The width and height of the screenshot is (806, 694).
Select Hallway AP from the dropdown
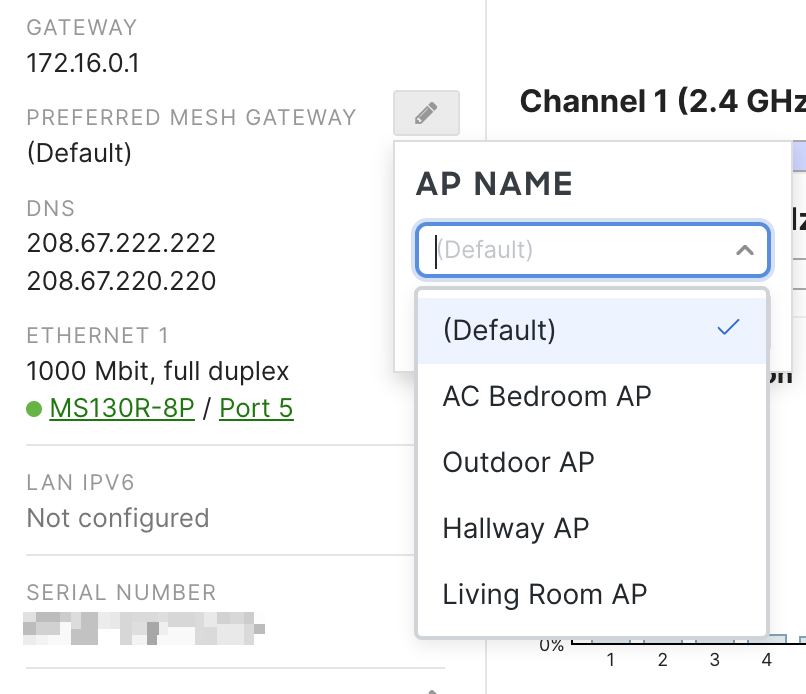pyautogui.click(x=515, y=528)
